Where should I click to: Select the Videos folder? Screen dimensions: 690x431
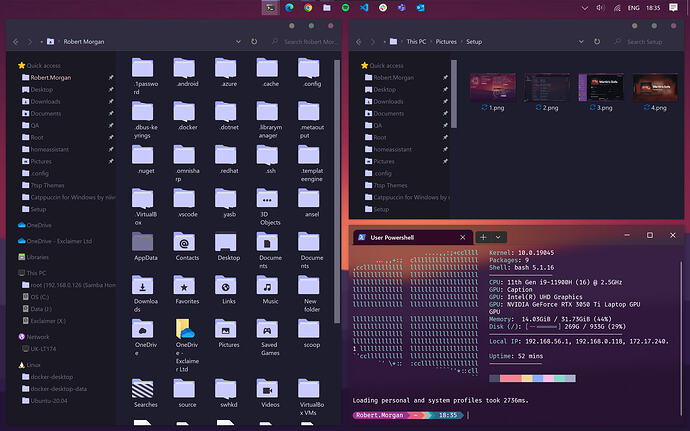click(268, 394)
